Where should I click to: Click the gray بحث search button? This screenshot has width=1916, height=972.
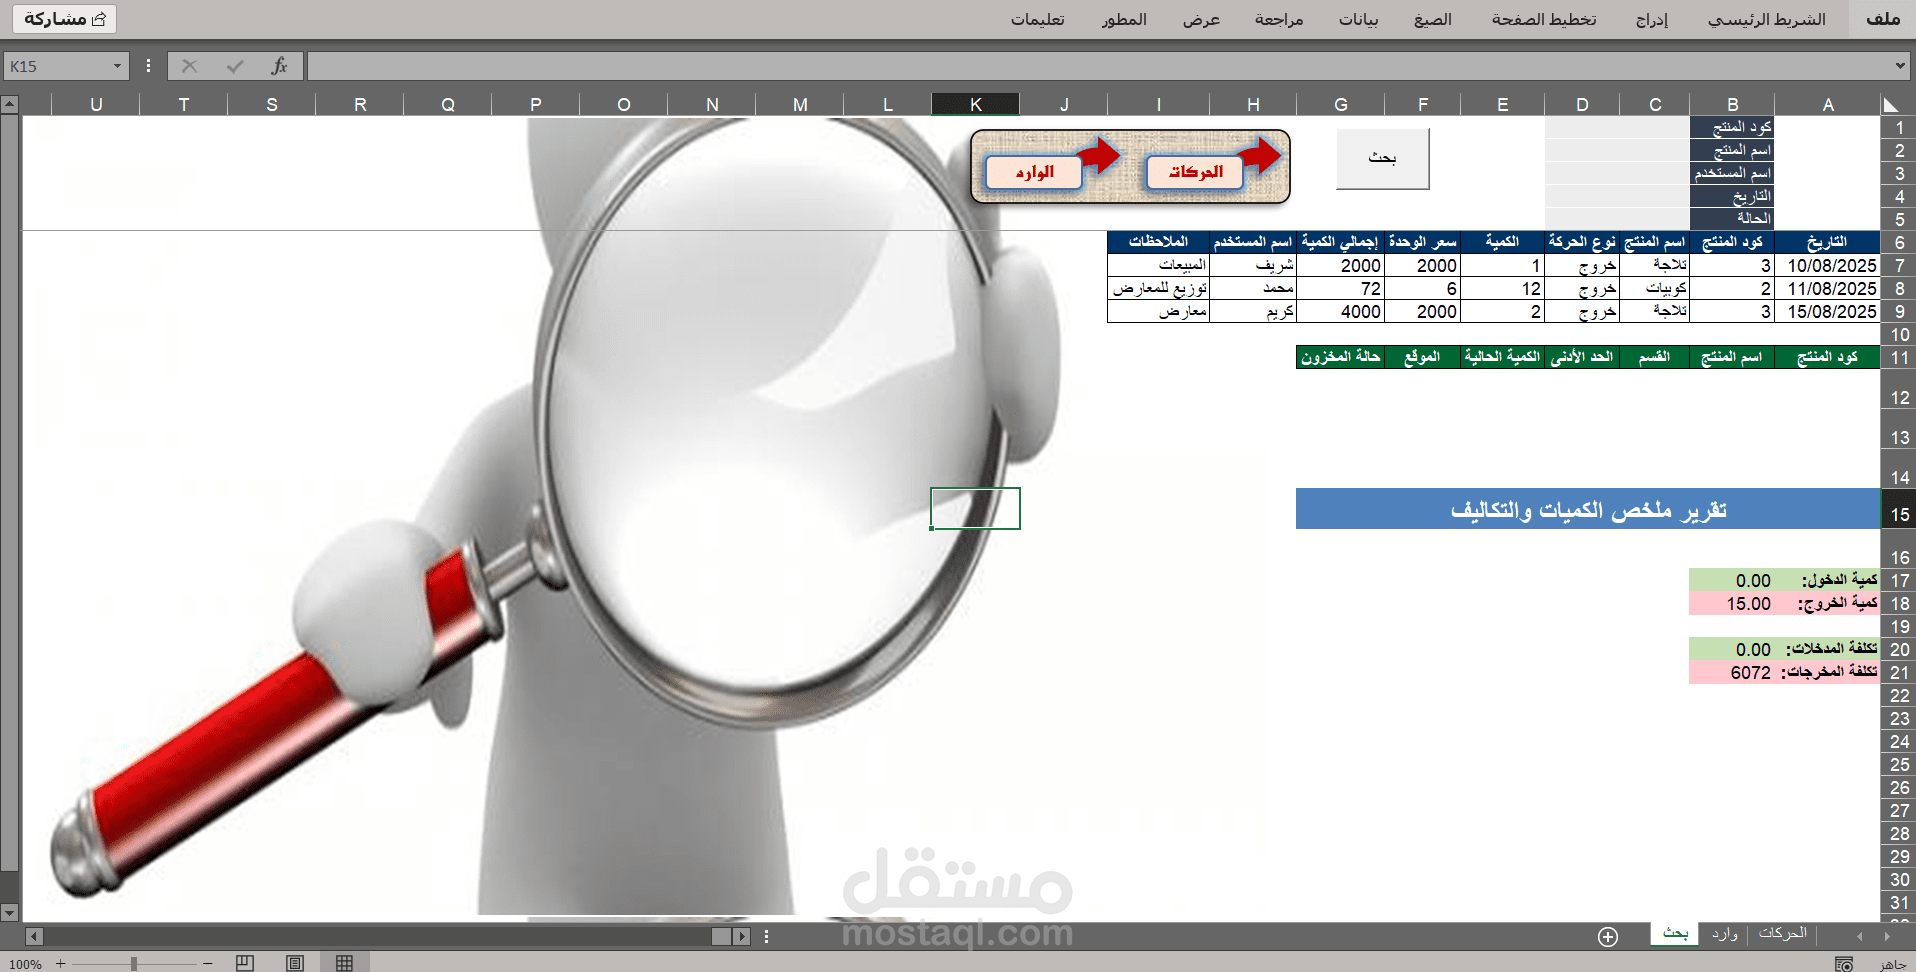click(x=1383, y=158)
